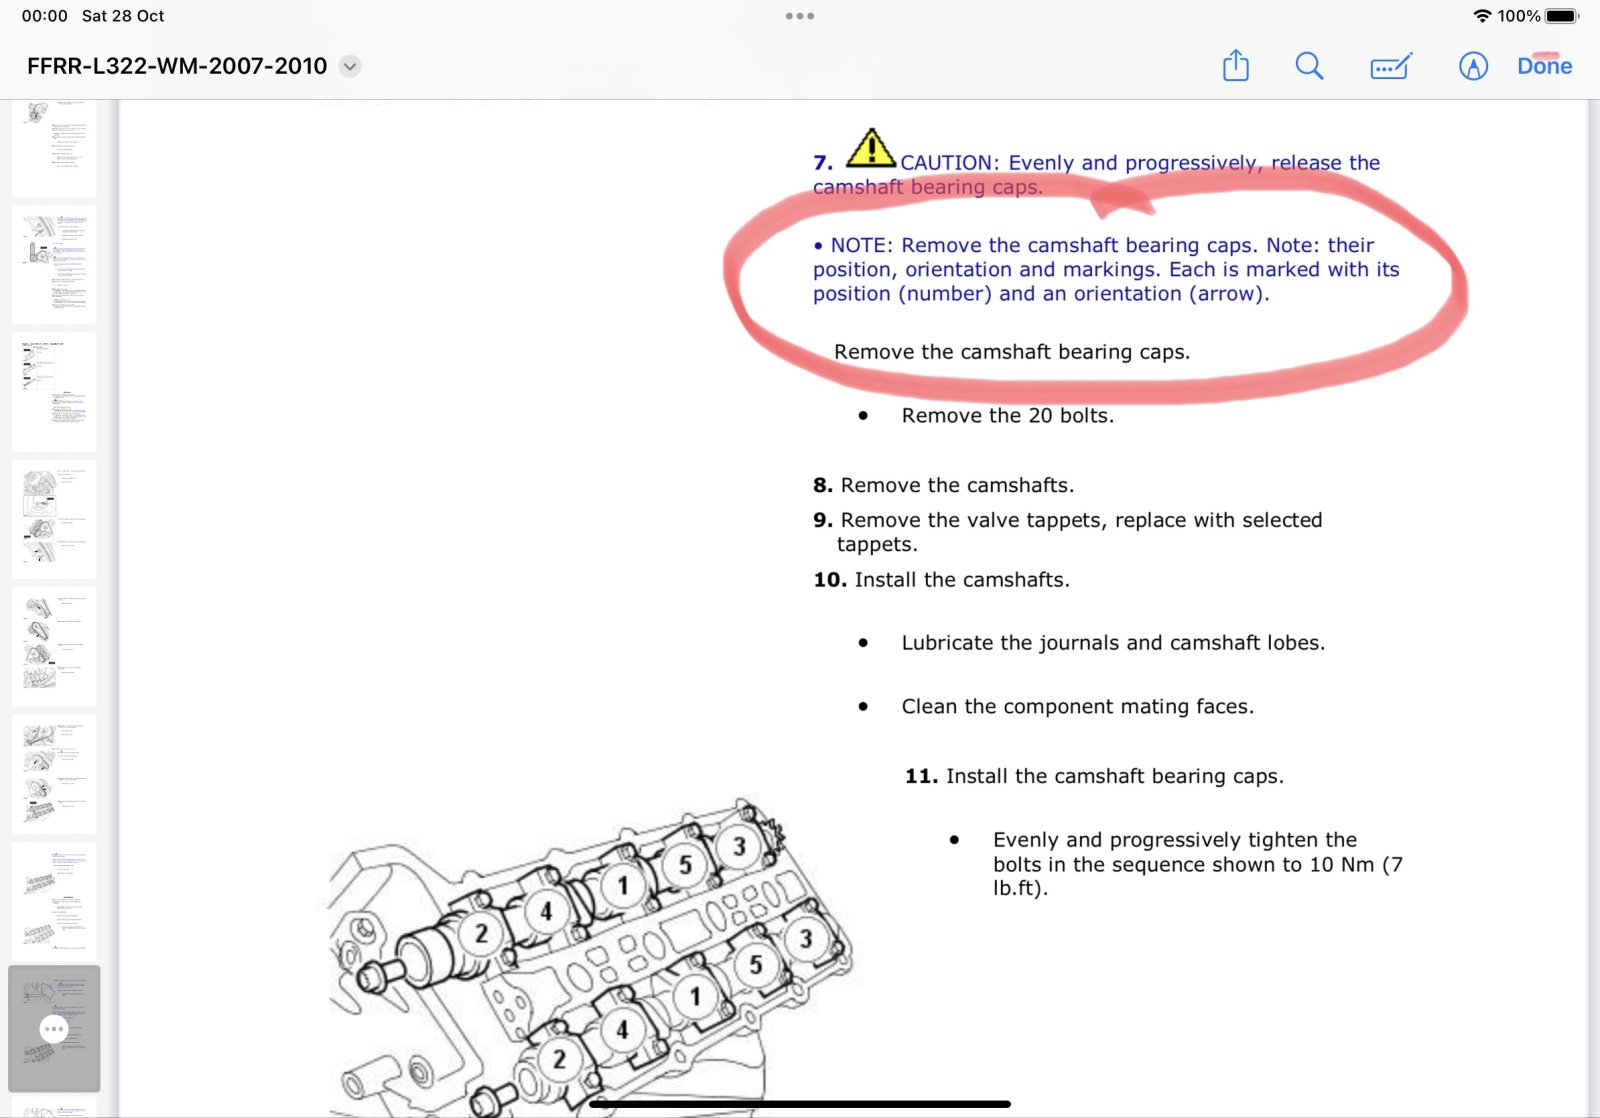This screenshot has width=1600, height=1118.
Task: Open the form fill tool icon
Action: click(1391, 66)
